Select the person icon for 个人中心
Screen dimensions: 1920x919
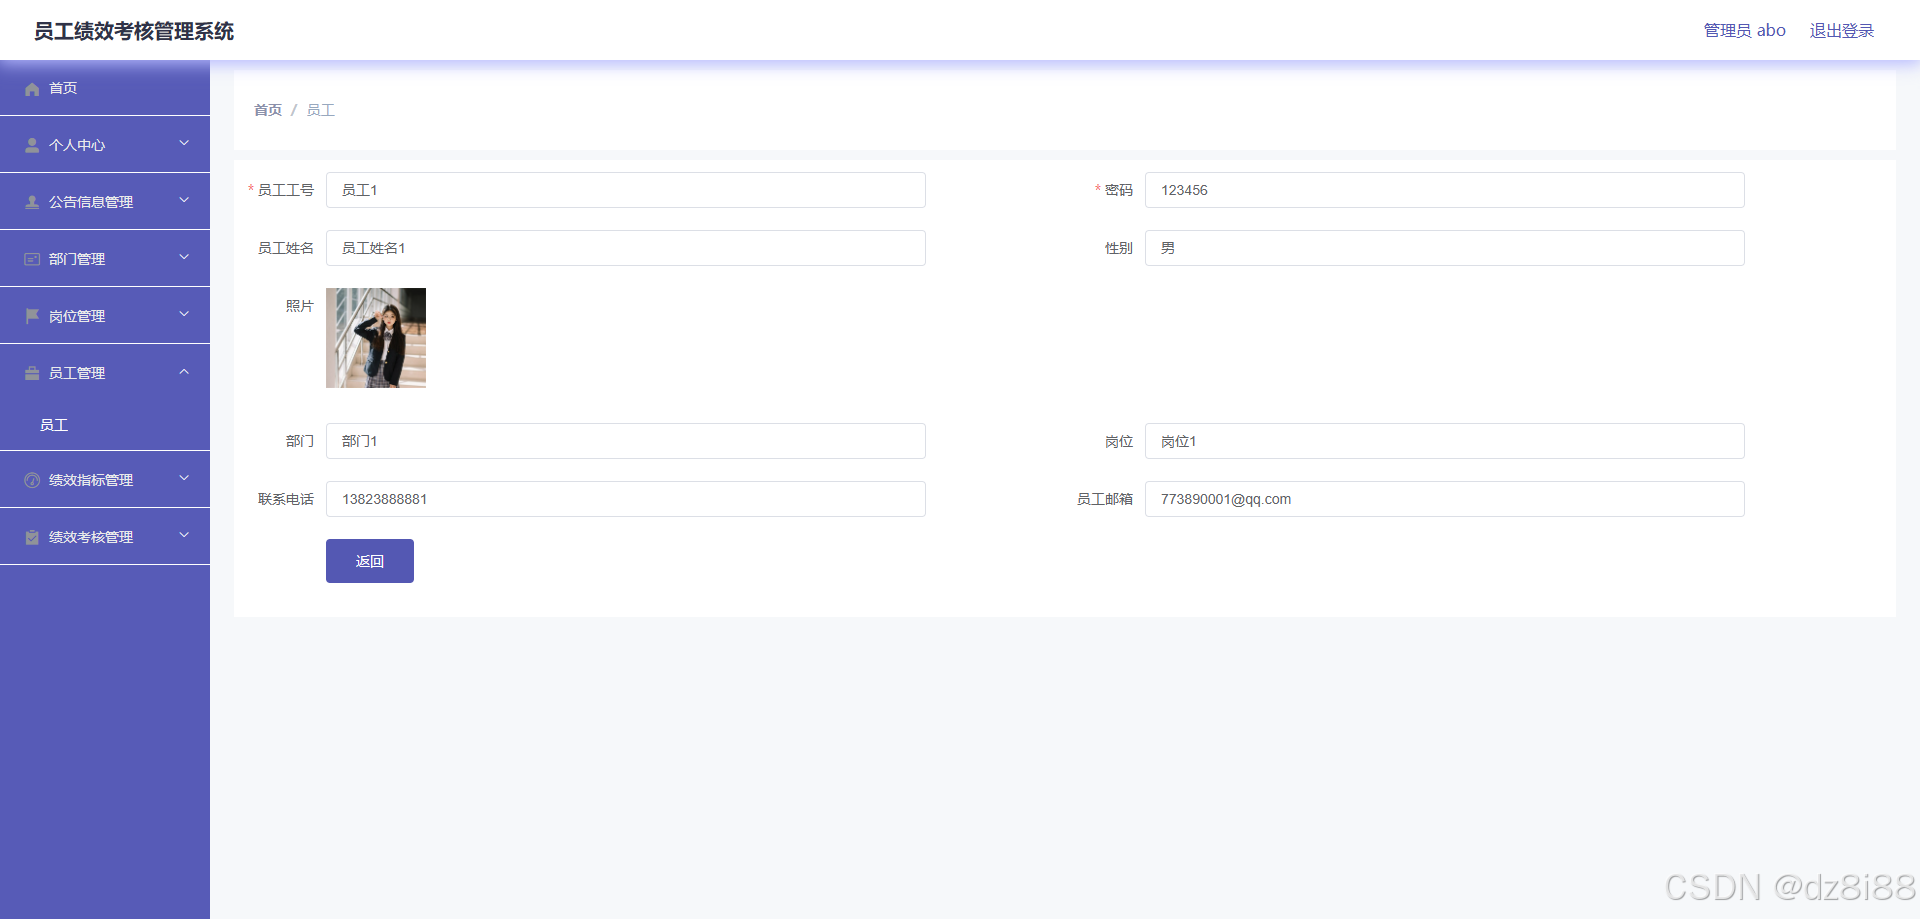31,144
